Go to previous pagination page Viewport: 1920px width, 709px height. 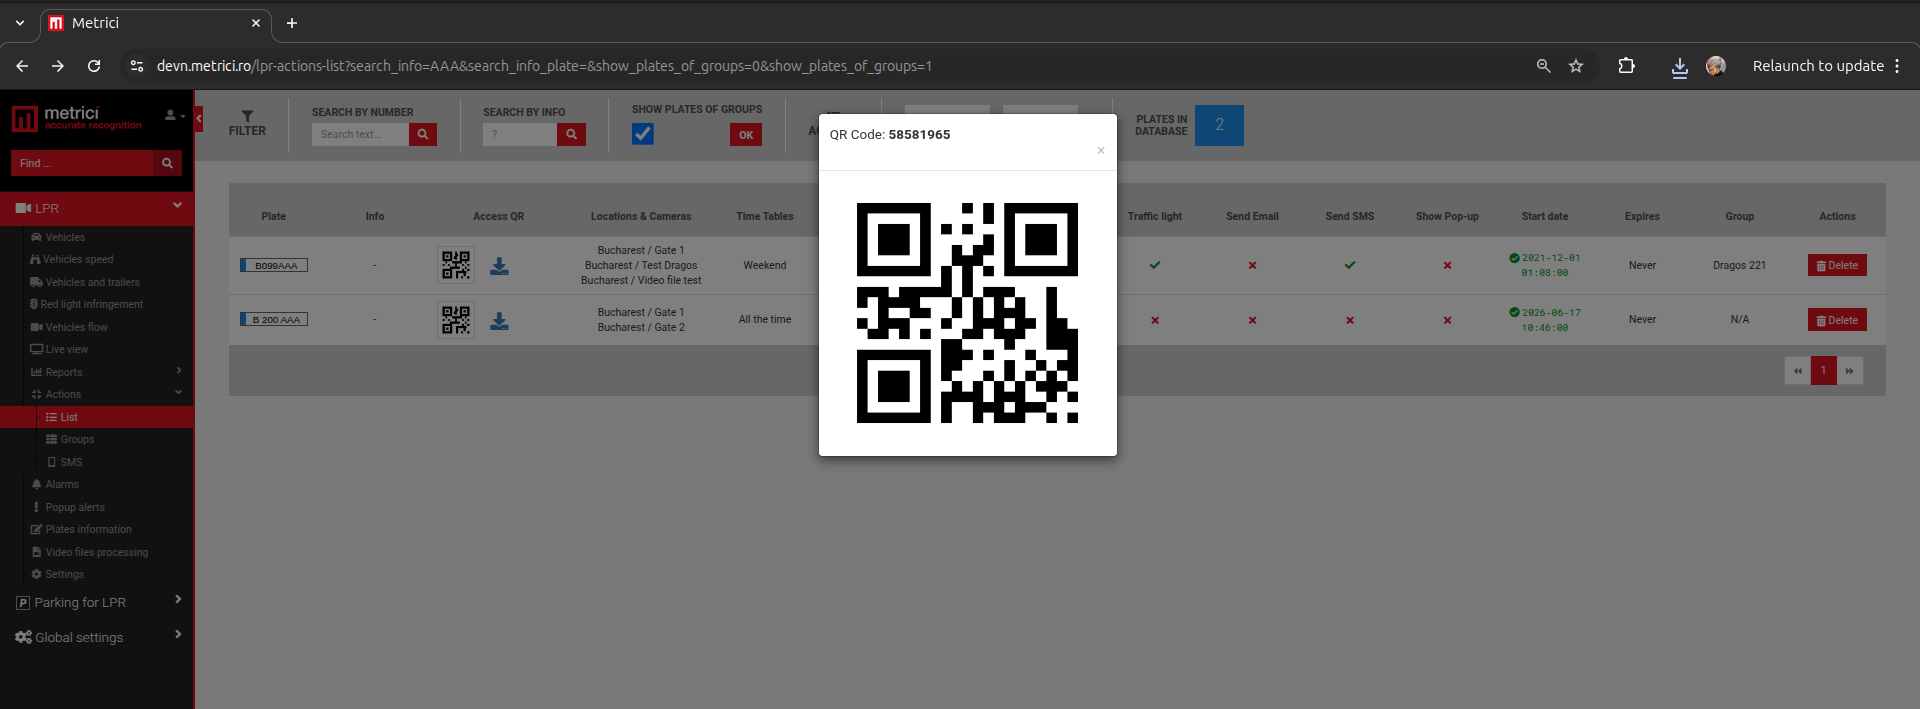pyautogui.click(x=1797, y=371)
